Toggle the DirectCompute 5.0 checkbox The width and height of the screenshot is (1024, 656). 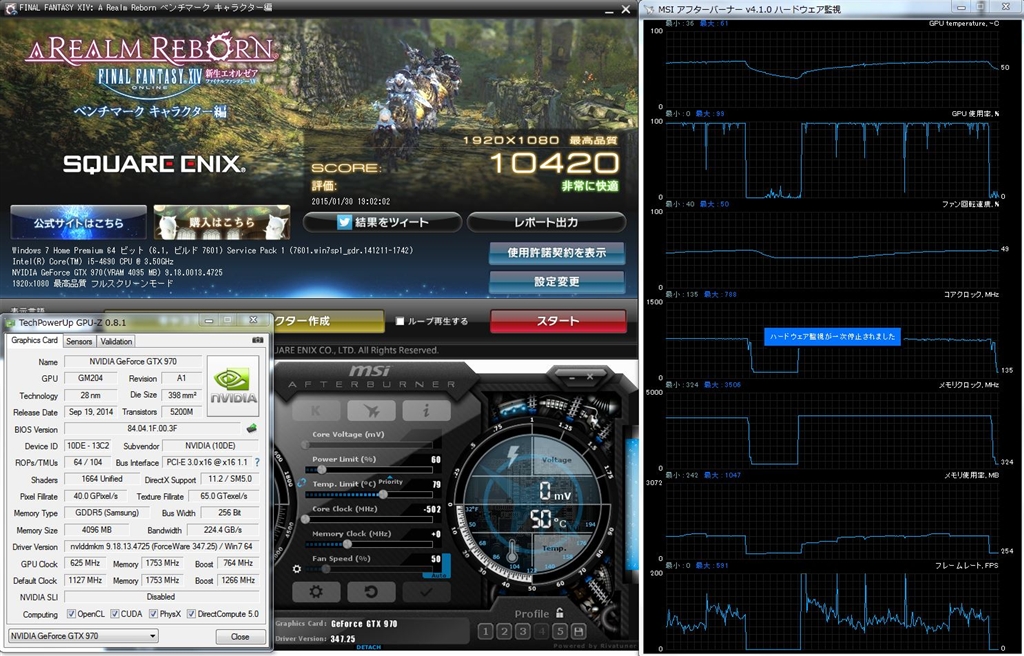tap(191, 614)
